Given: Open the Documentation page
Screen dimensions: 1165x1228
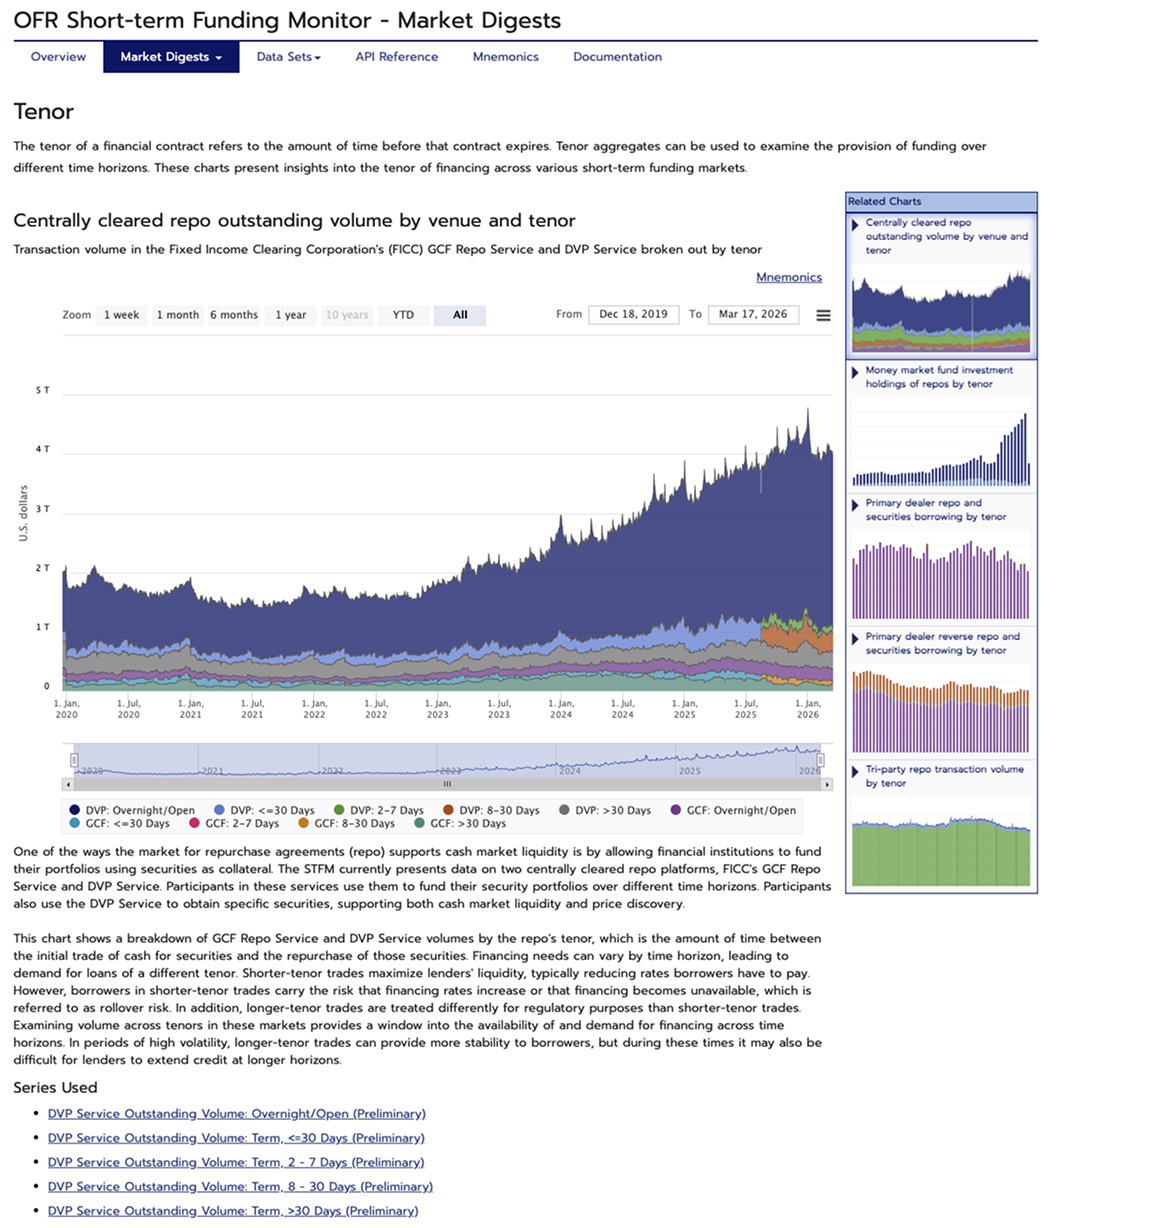Looking at the screenshot, I should coord(617,57).
